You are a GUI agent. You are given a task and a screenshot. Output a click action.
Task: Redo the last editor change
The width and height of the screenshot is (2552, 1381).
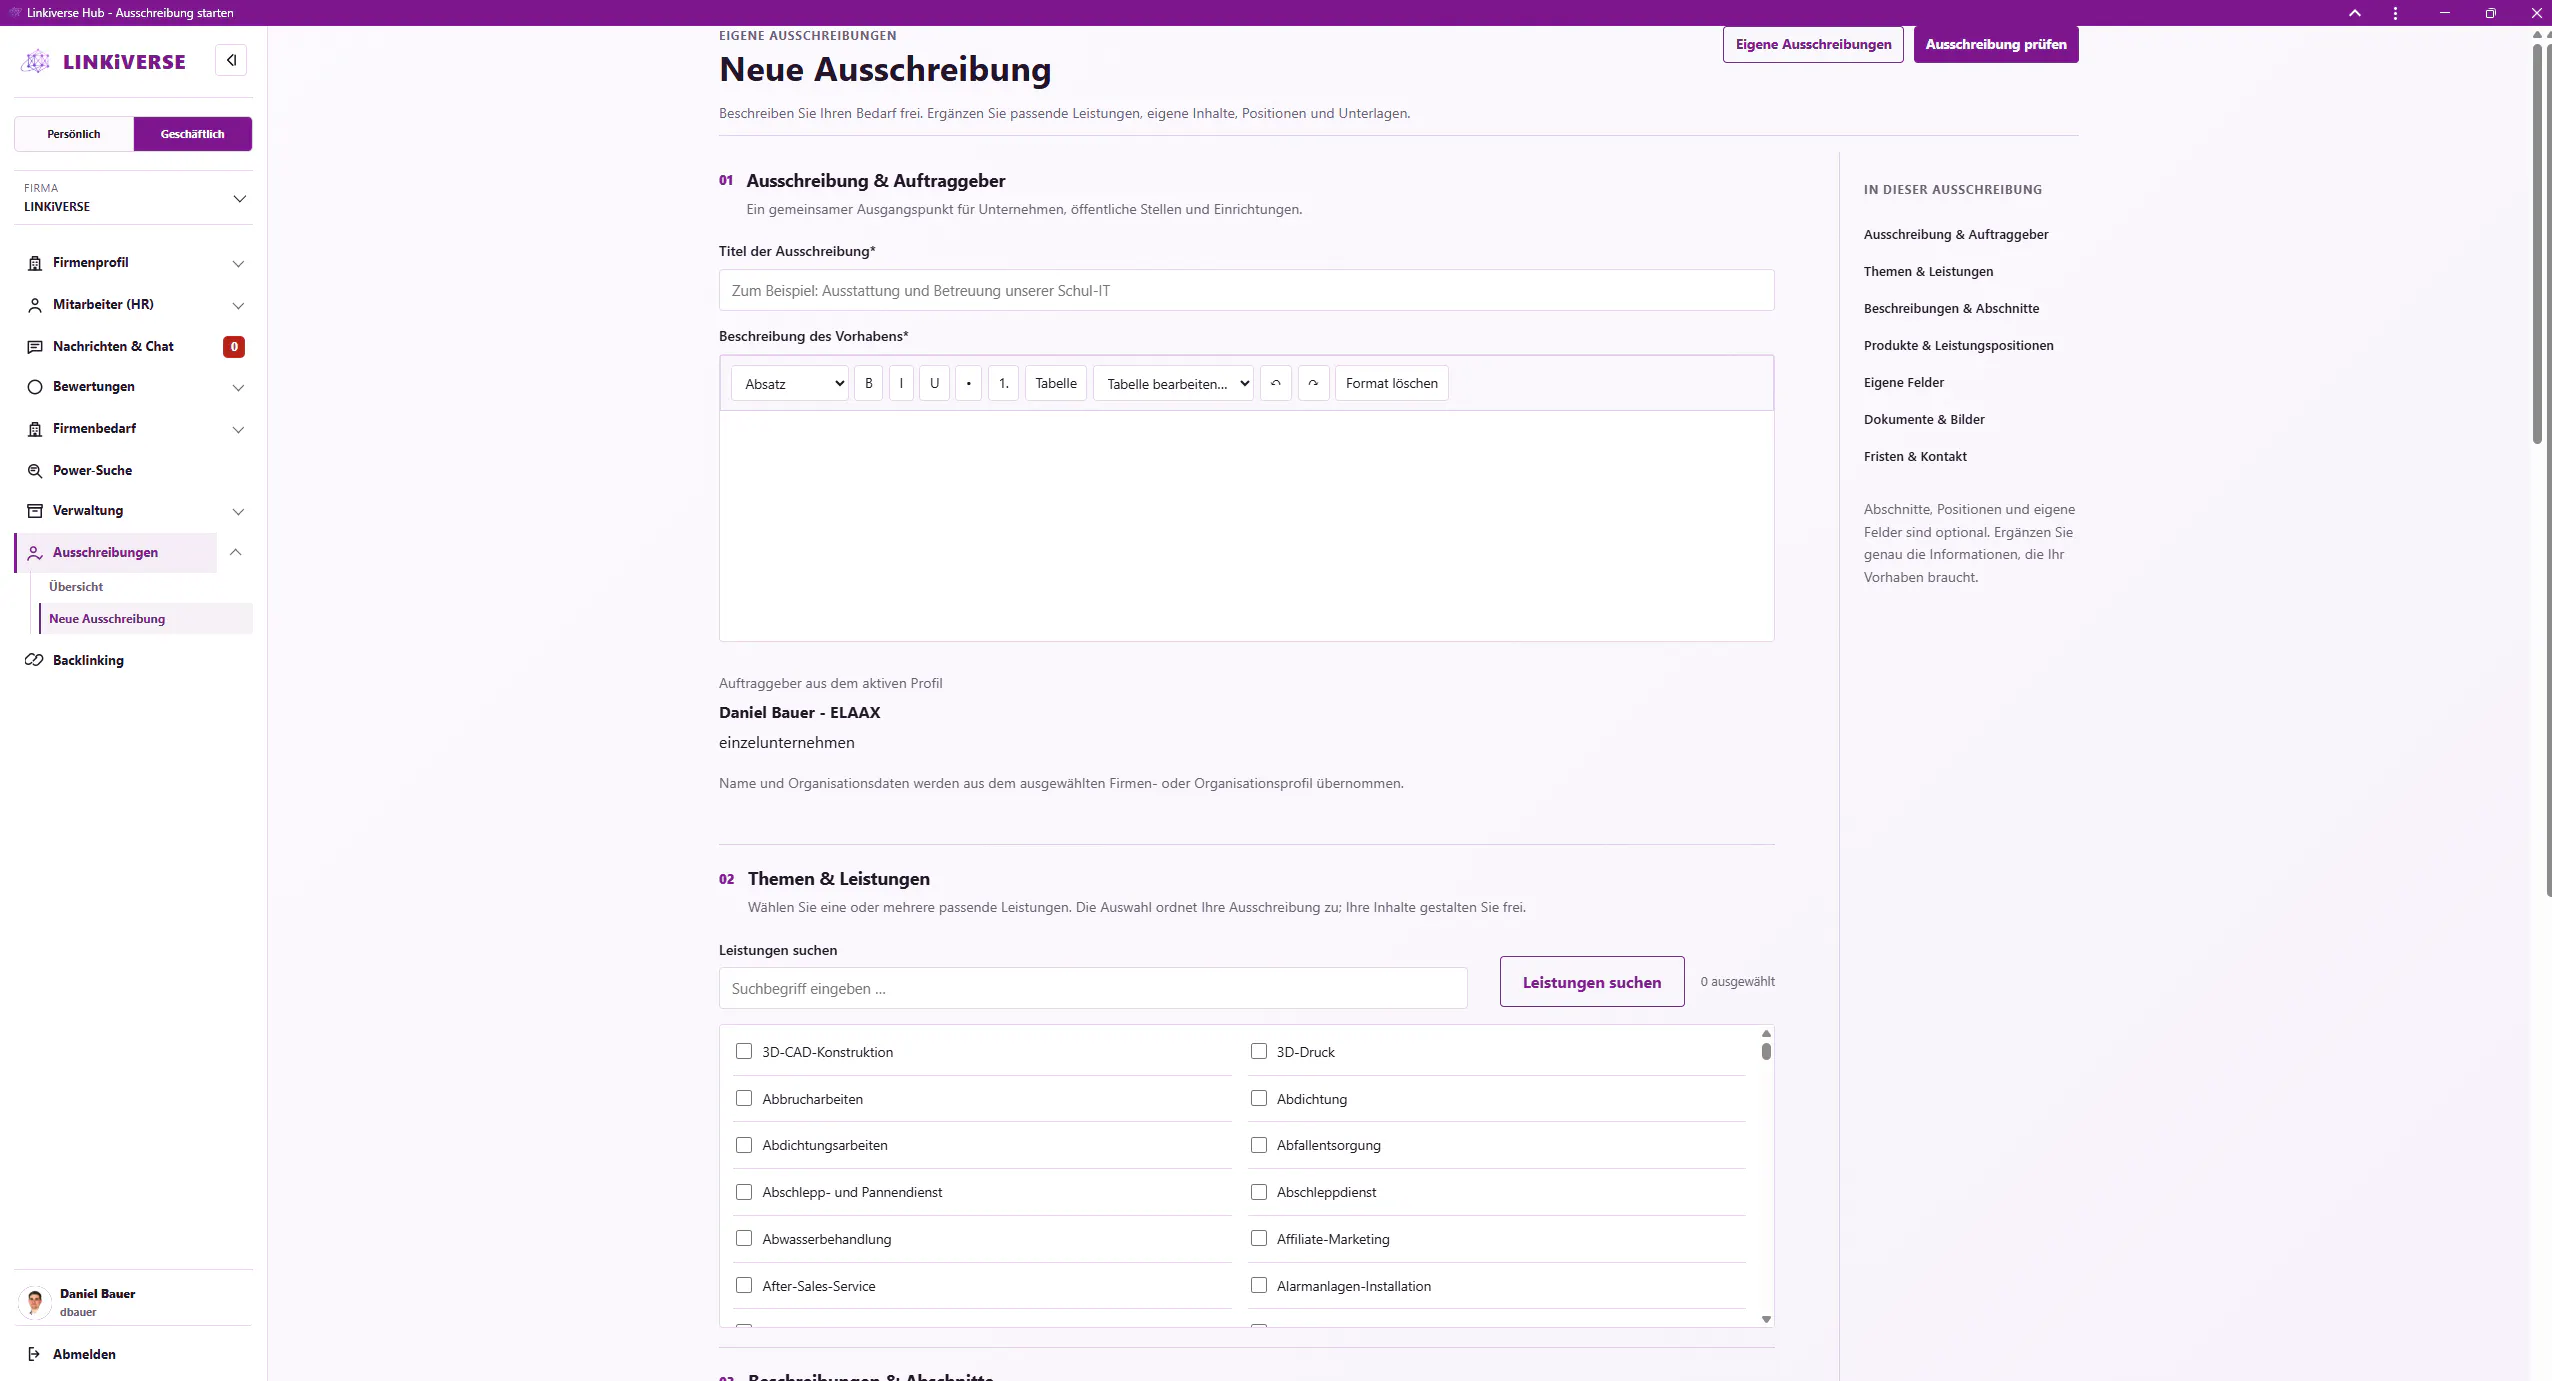(x=1314, y=383)
